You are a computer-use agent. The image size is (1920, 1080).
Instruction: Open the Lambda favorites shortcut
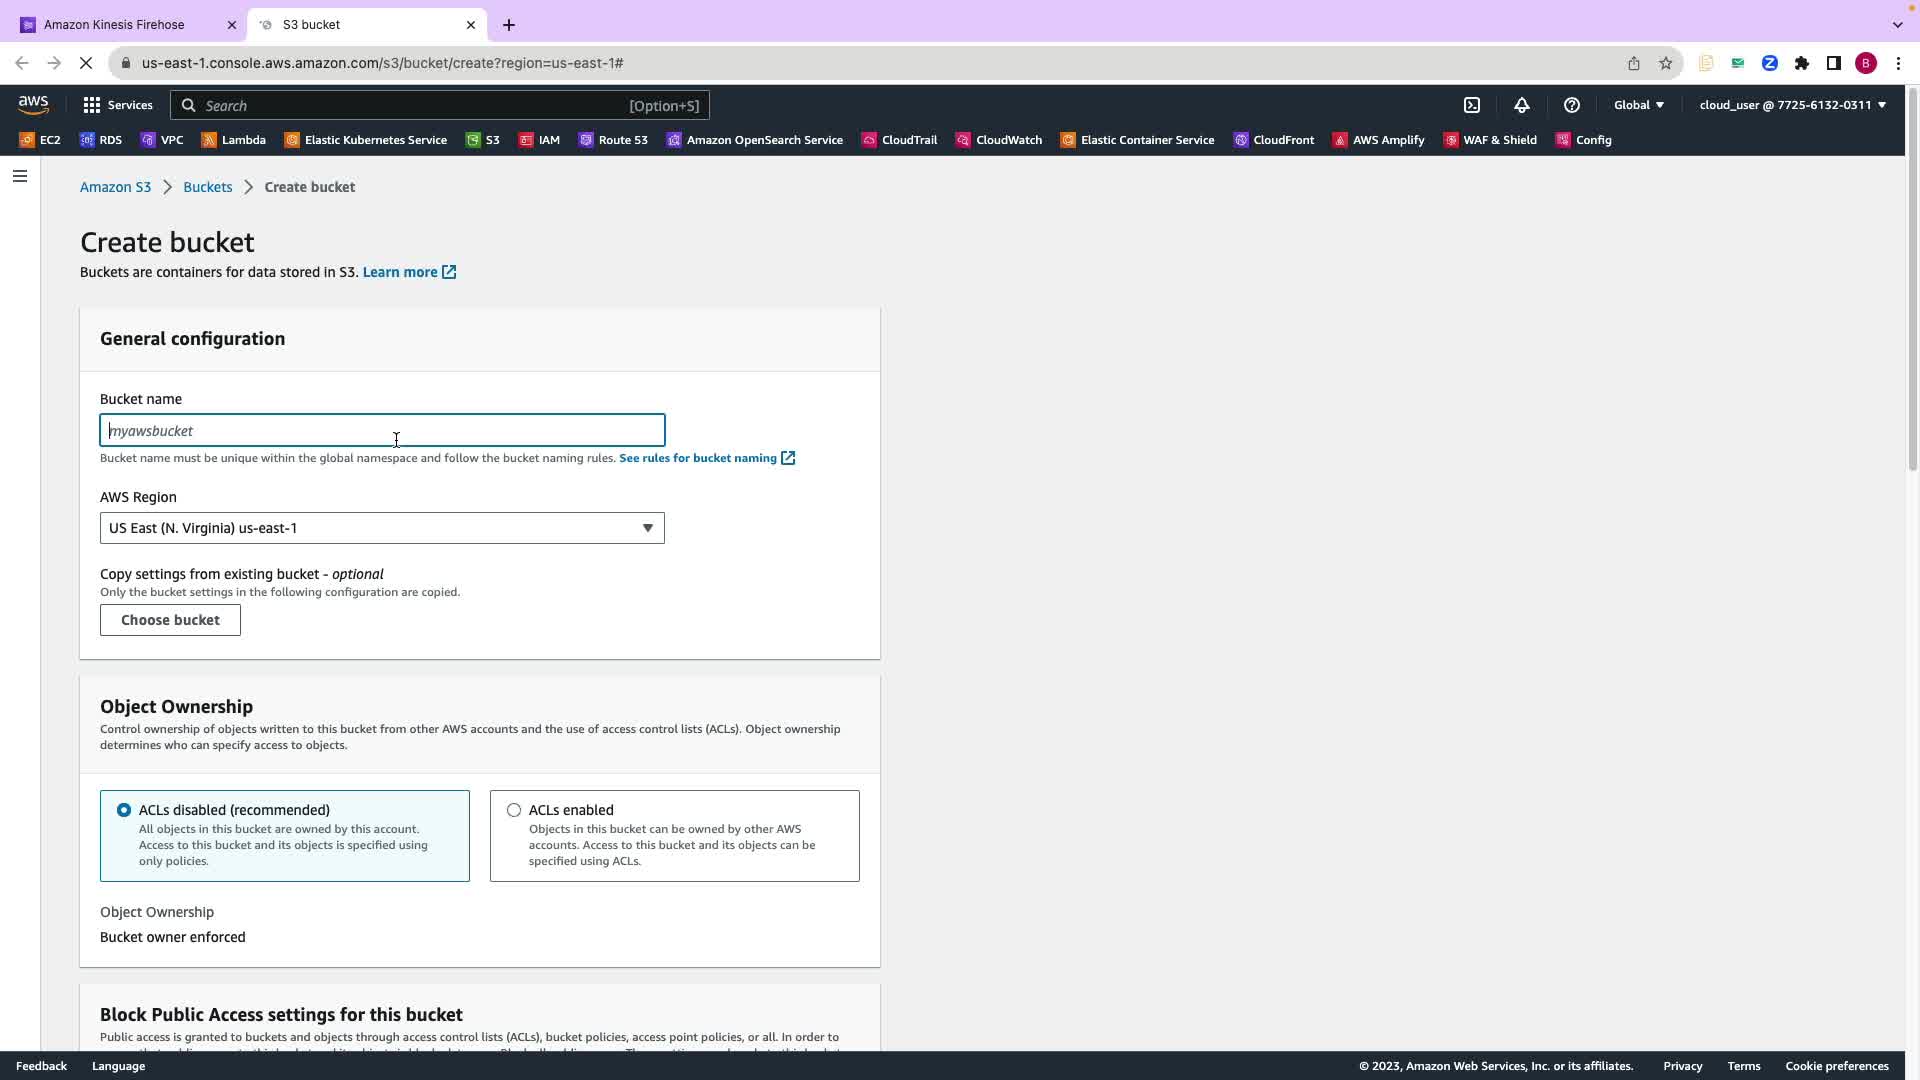(x=233, y=140)
